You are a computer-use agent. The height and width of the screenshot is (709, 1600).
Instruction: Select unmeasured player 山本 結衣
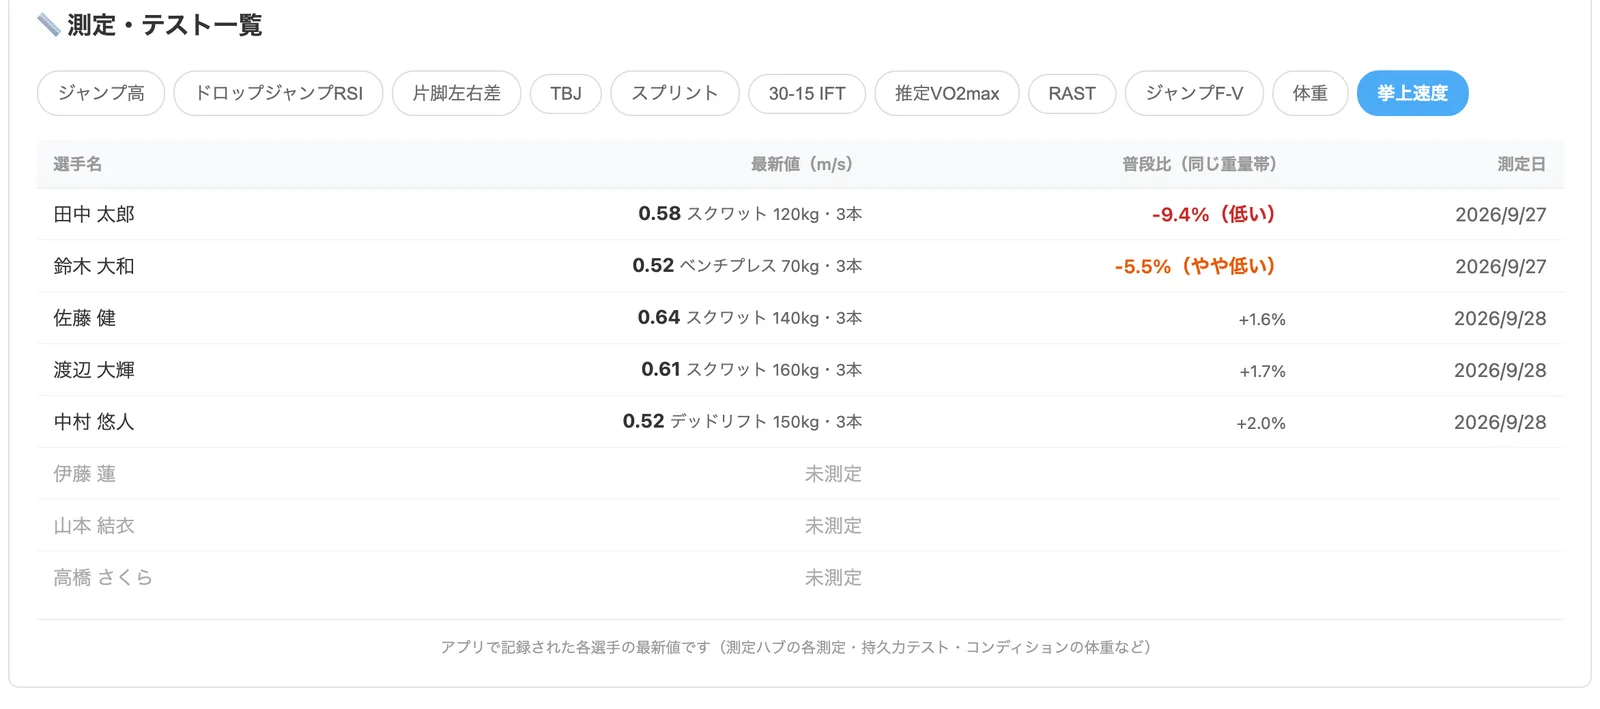tap(94, 526)
